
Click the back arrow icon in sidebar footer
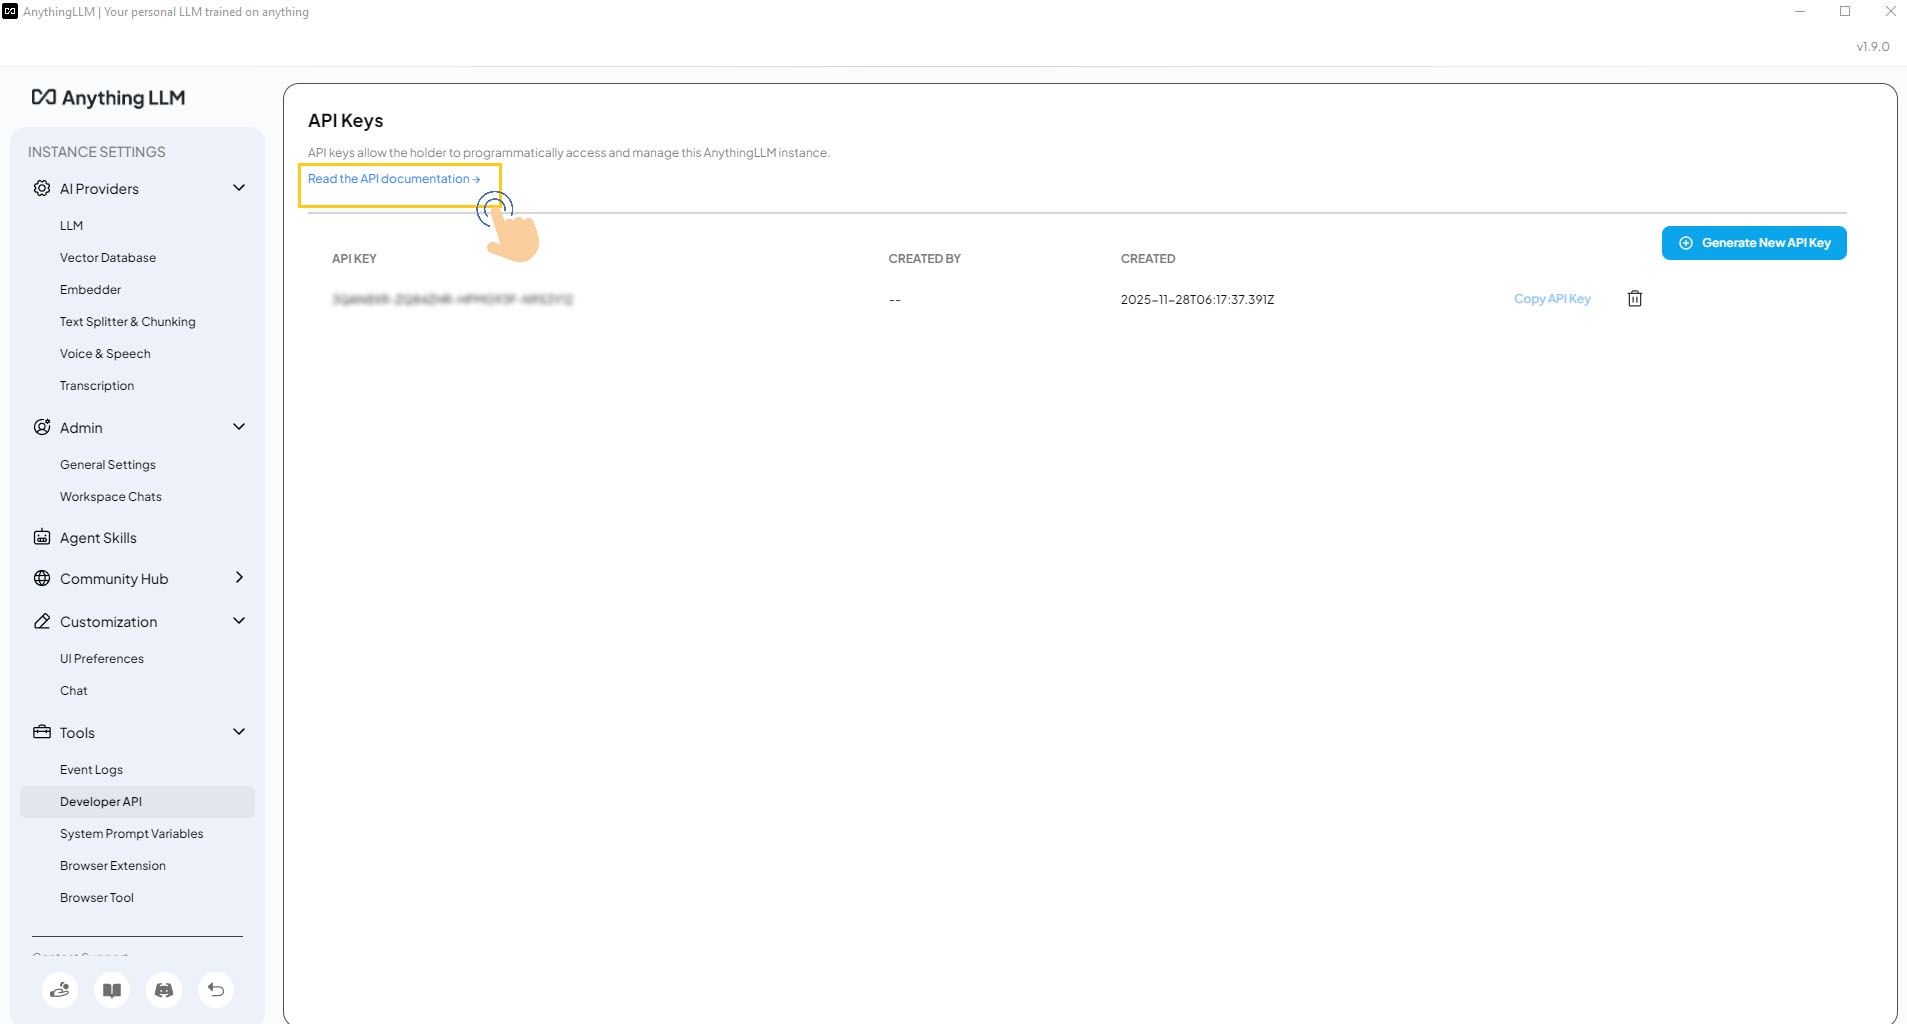click(x=215, y=990)
